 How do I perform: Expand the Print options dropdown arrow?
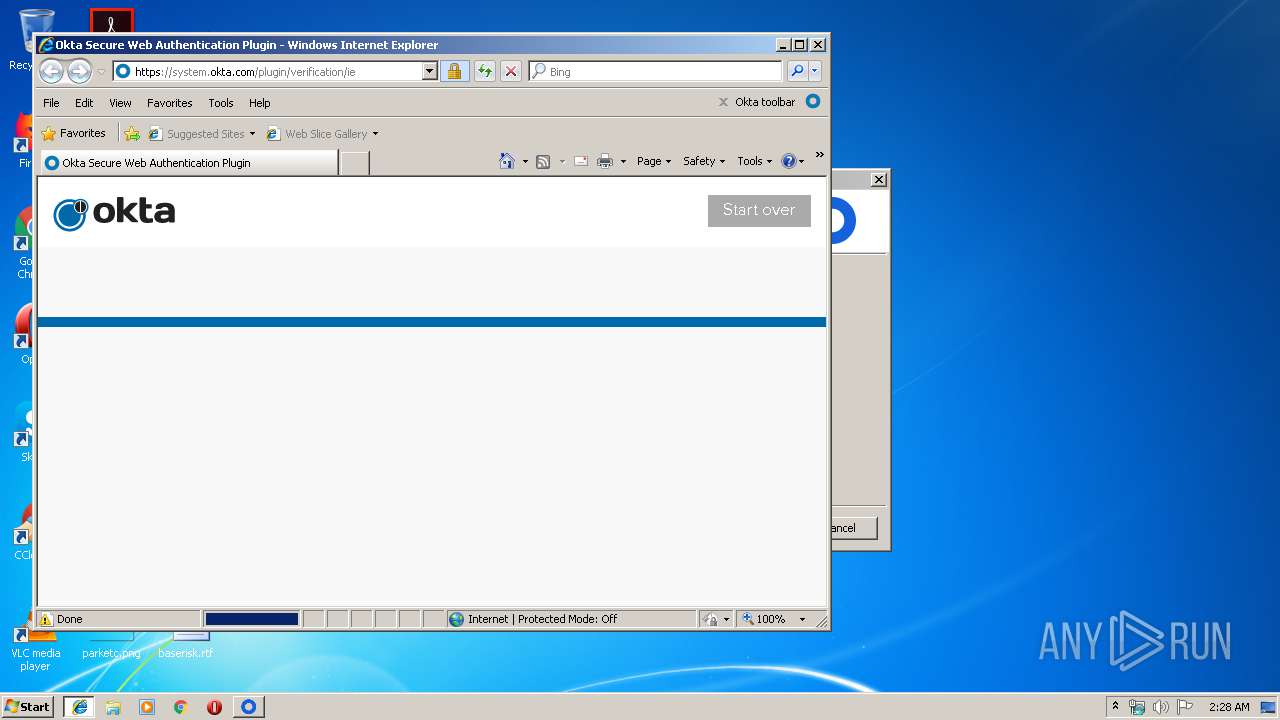click(x=623, y=162)
